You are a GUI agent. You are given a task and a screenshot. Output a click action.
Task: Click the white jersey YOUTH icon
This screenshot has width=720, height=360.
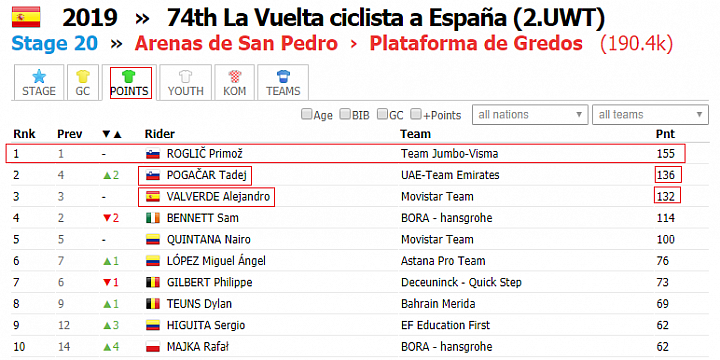pyautogui.click(x=186, y=76)
